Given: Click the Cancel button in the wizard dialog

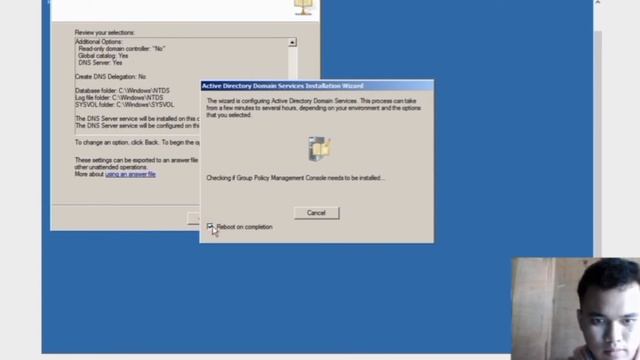Looking at the screenshot, I should coord(316,213).
